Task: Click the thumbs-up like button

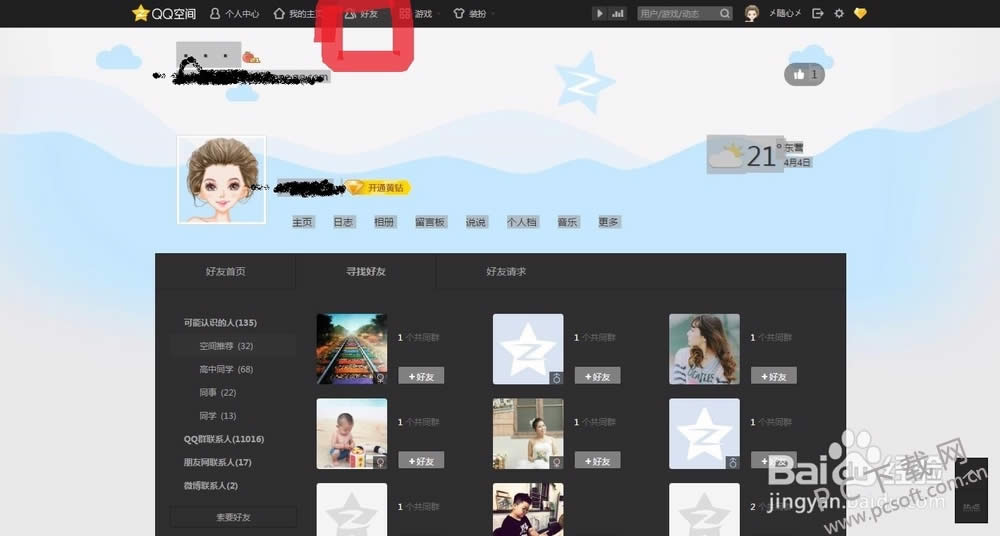Action: point(804,75)
